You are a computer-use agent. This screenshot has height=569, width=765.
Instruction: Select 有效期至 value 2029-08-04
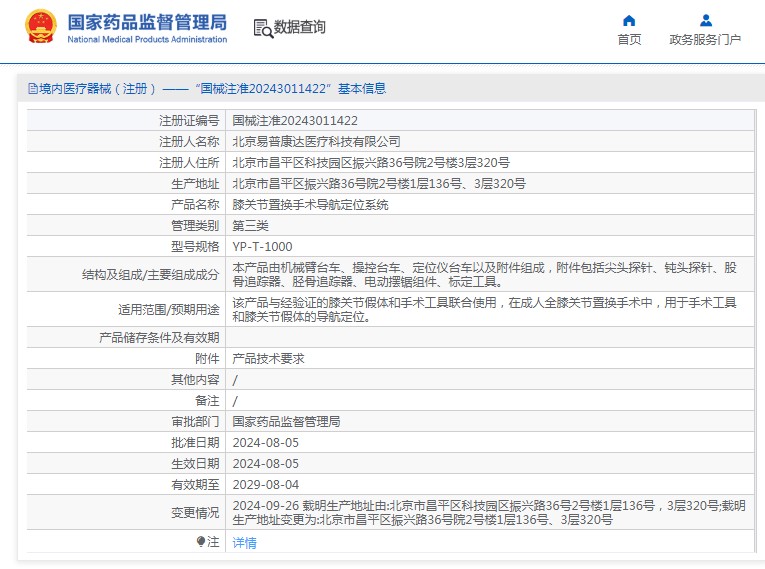point(265,484)
